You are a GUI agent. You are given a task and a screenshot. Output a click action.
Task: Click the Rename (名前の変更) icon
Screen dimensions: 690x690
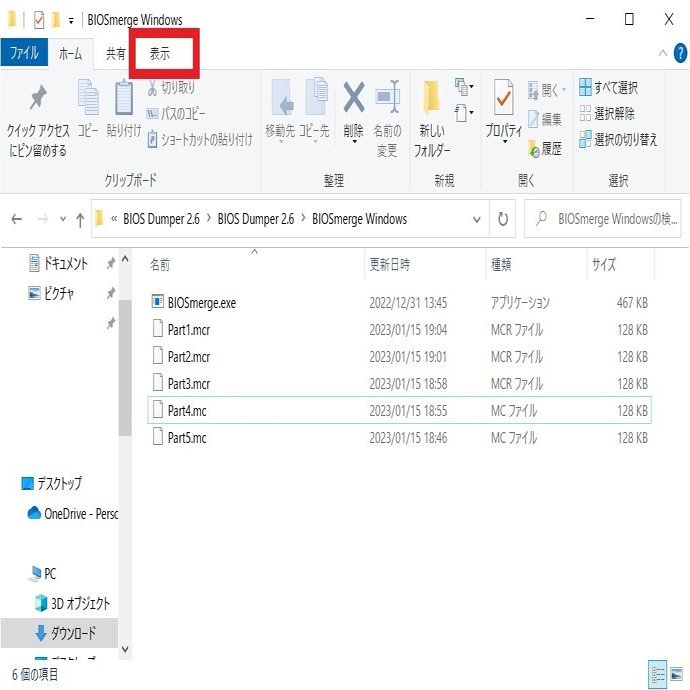(388, 97)
